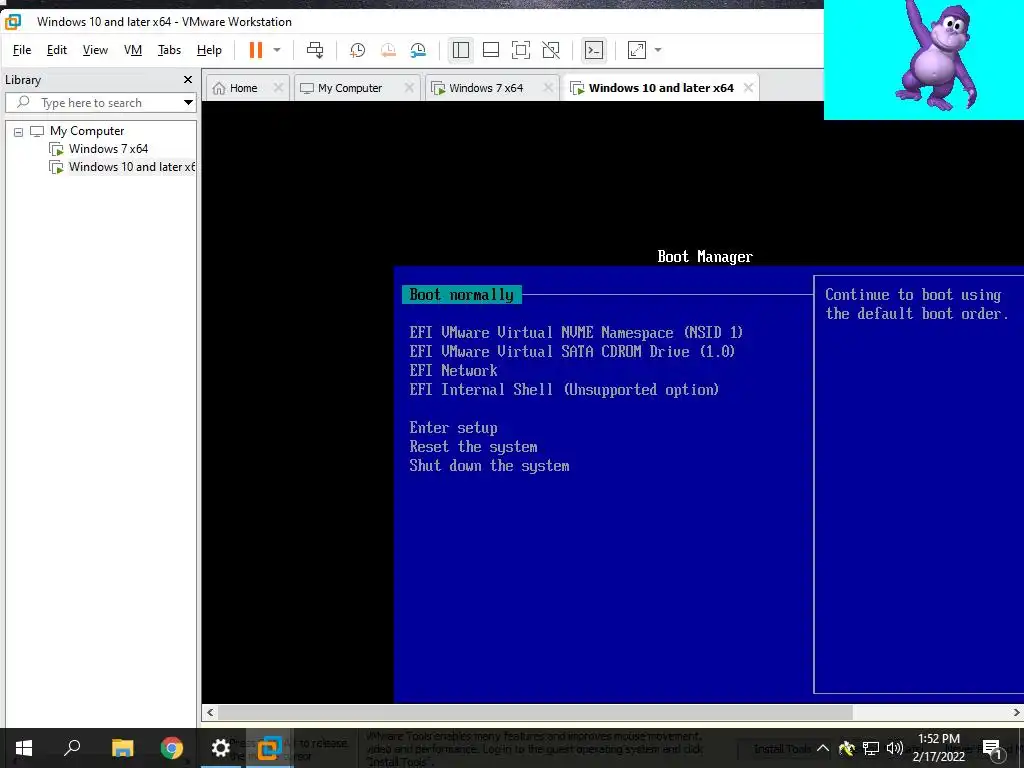Select EFI VMware Virtual SATA CDROM Drive entry
1024x768 pixels.
pos(572,351)
